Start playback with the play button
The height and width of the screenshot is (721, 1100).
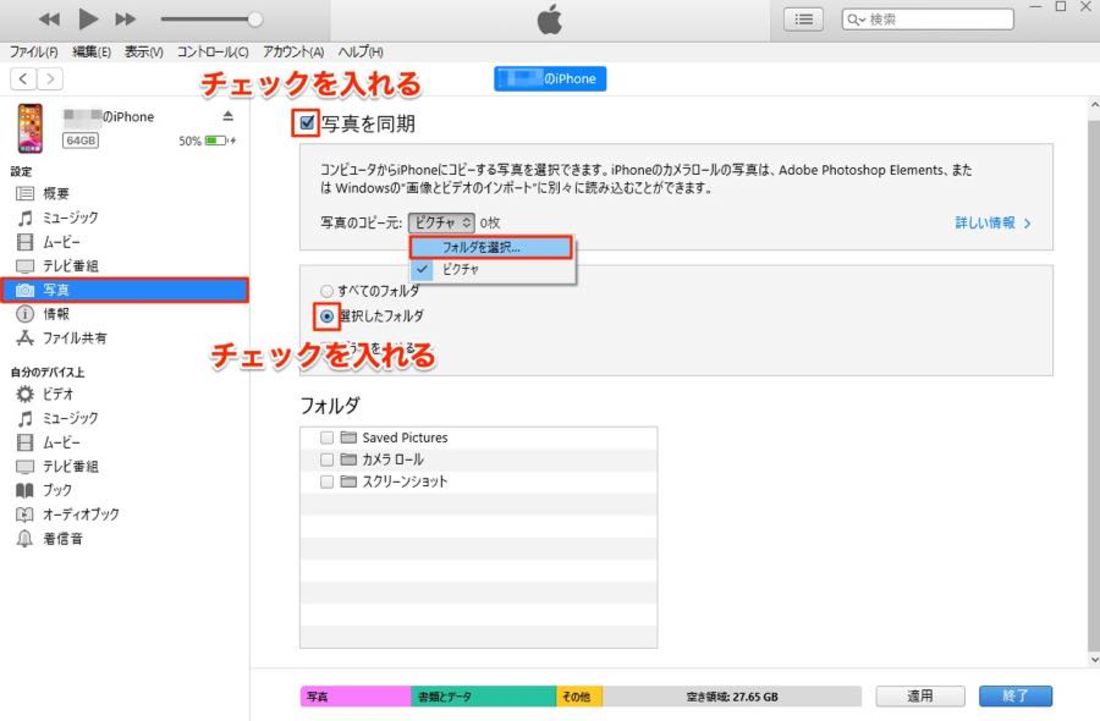[88, 19]
